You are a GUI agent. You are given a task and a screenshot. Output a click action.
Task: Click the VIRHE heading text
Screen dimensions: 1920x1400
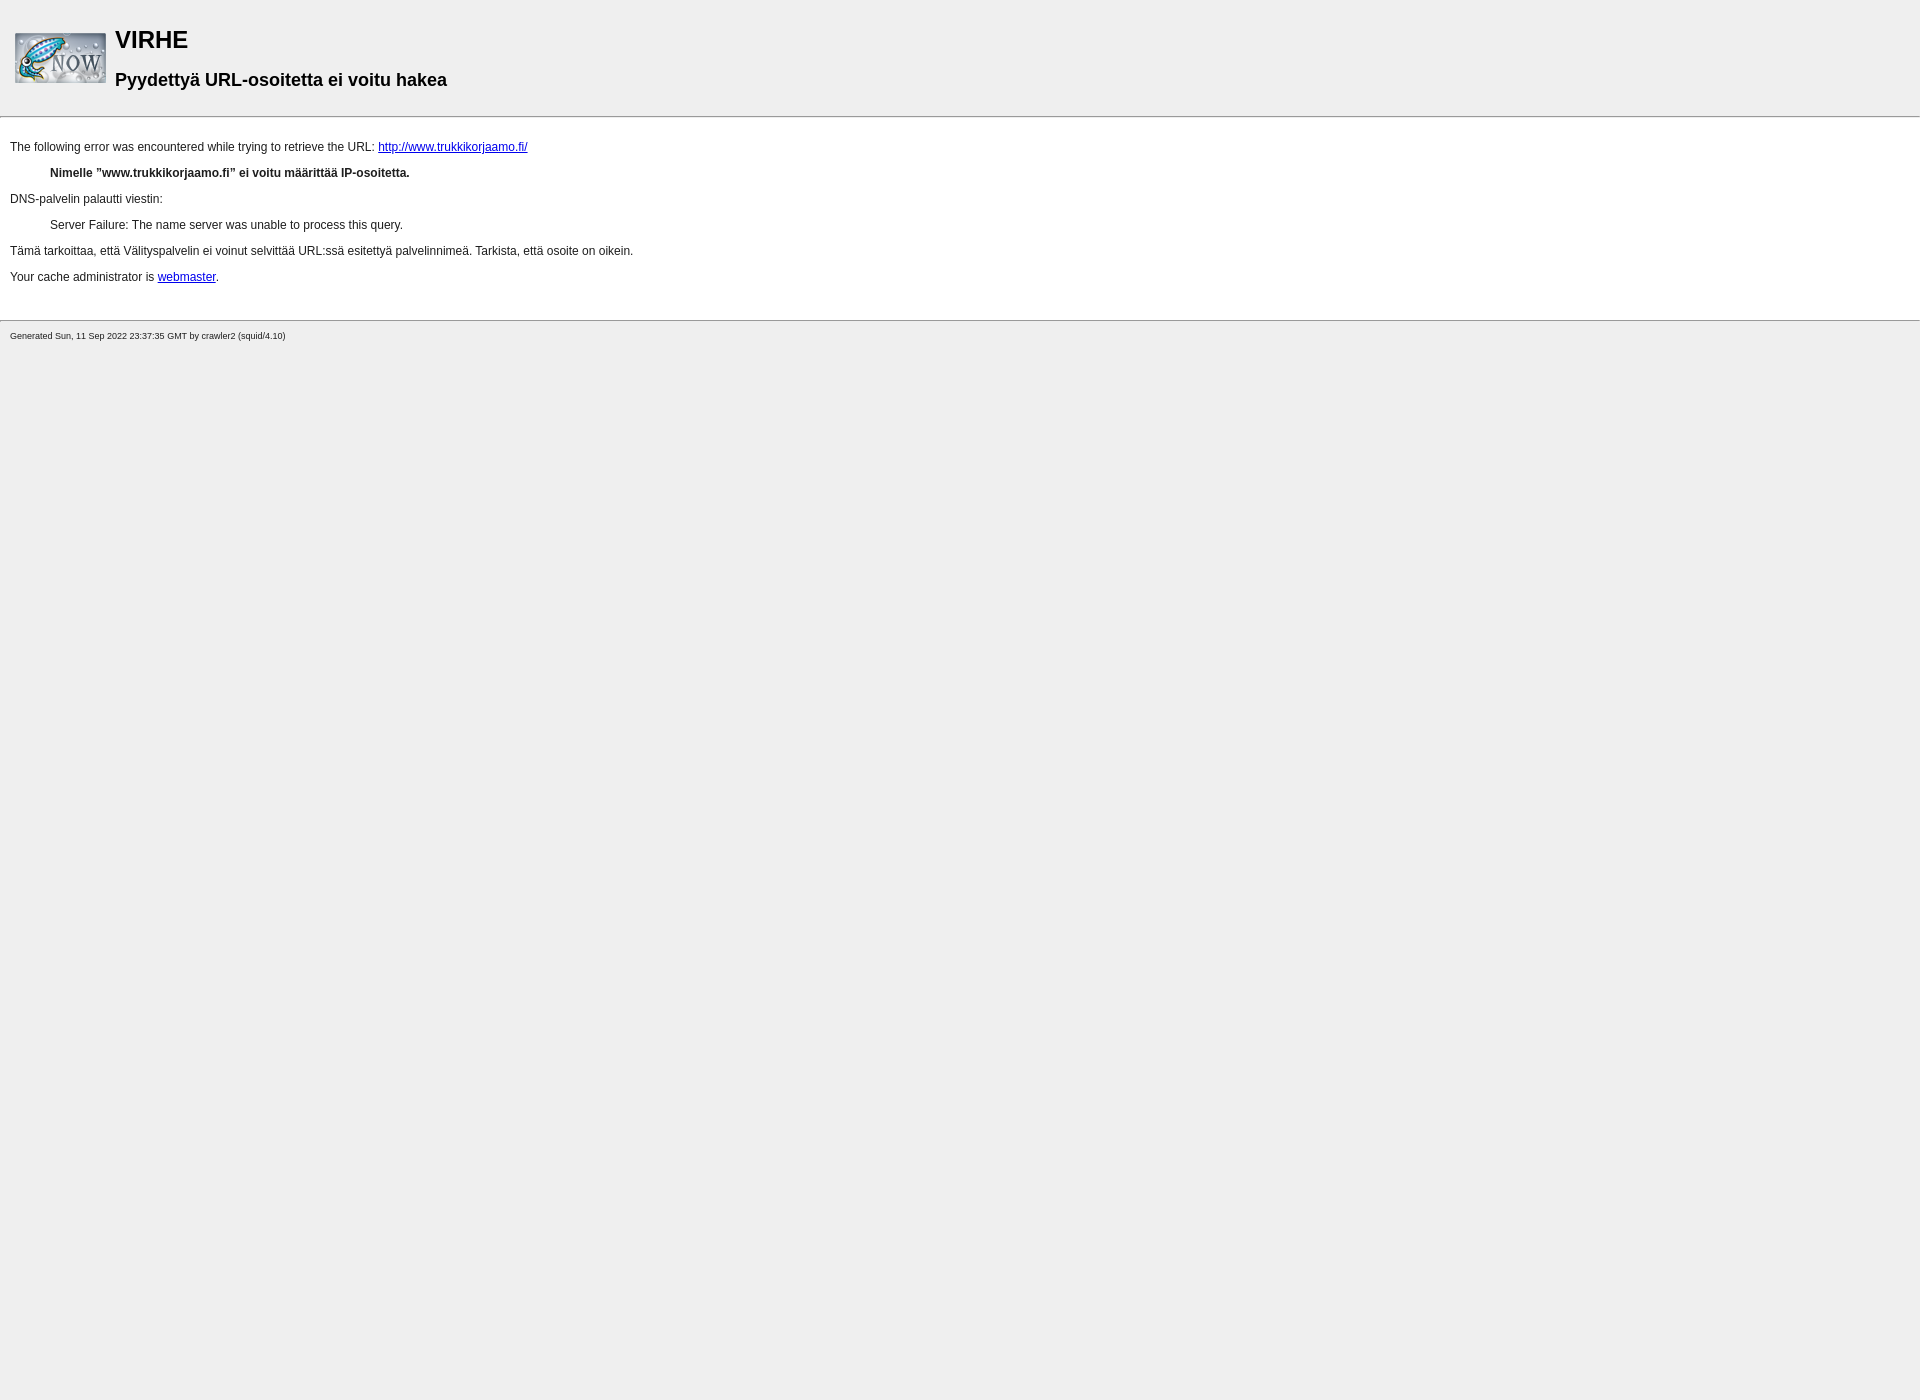coord(151,40)
